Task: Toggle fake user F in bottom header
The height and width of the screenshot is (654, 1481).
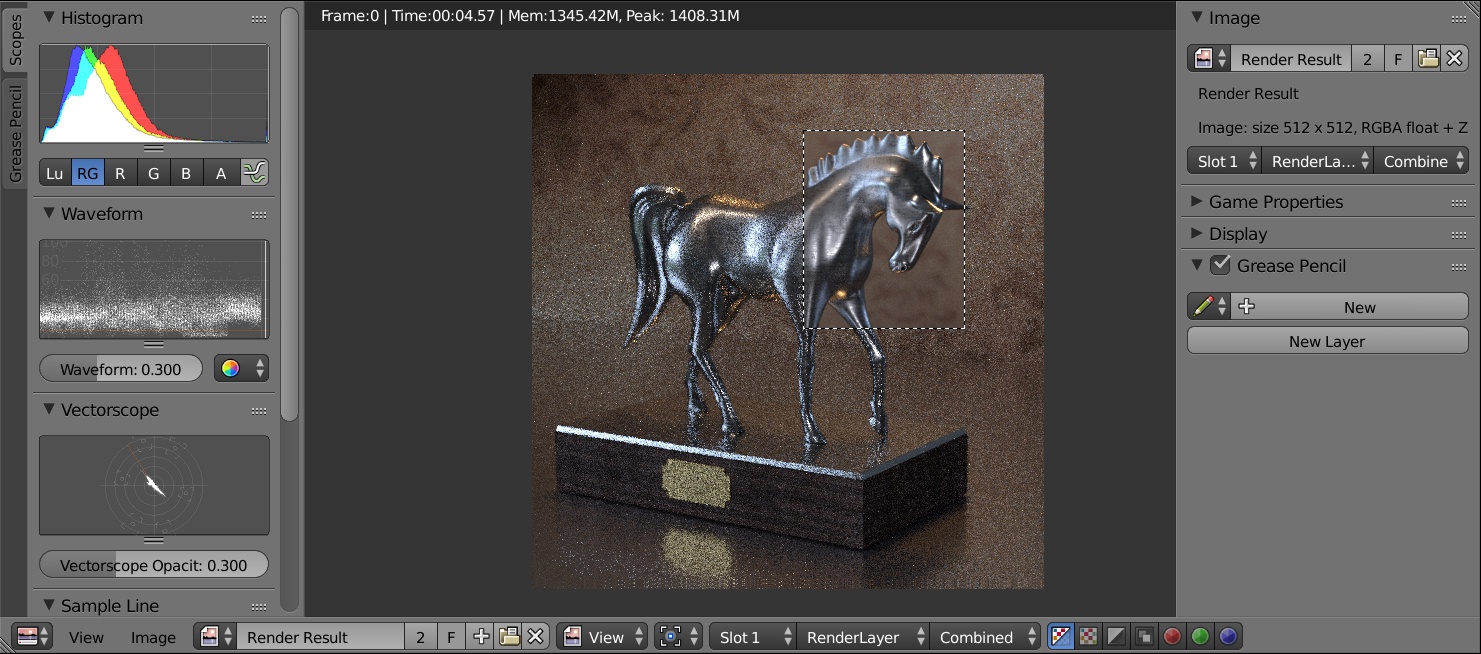Action: tap(451, 637)
